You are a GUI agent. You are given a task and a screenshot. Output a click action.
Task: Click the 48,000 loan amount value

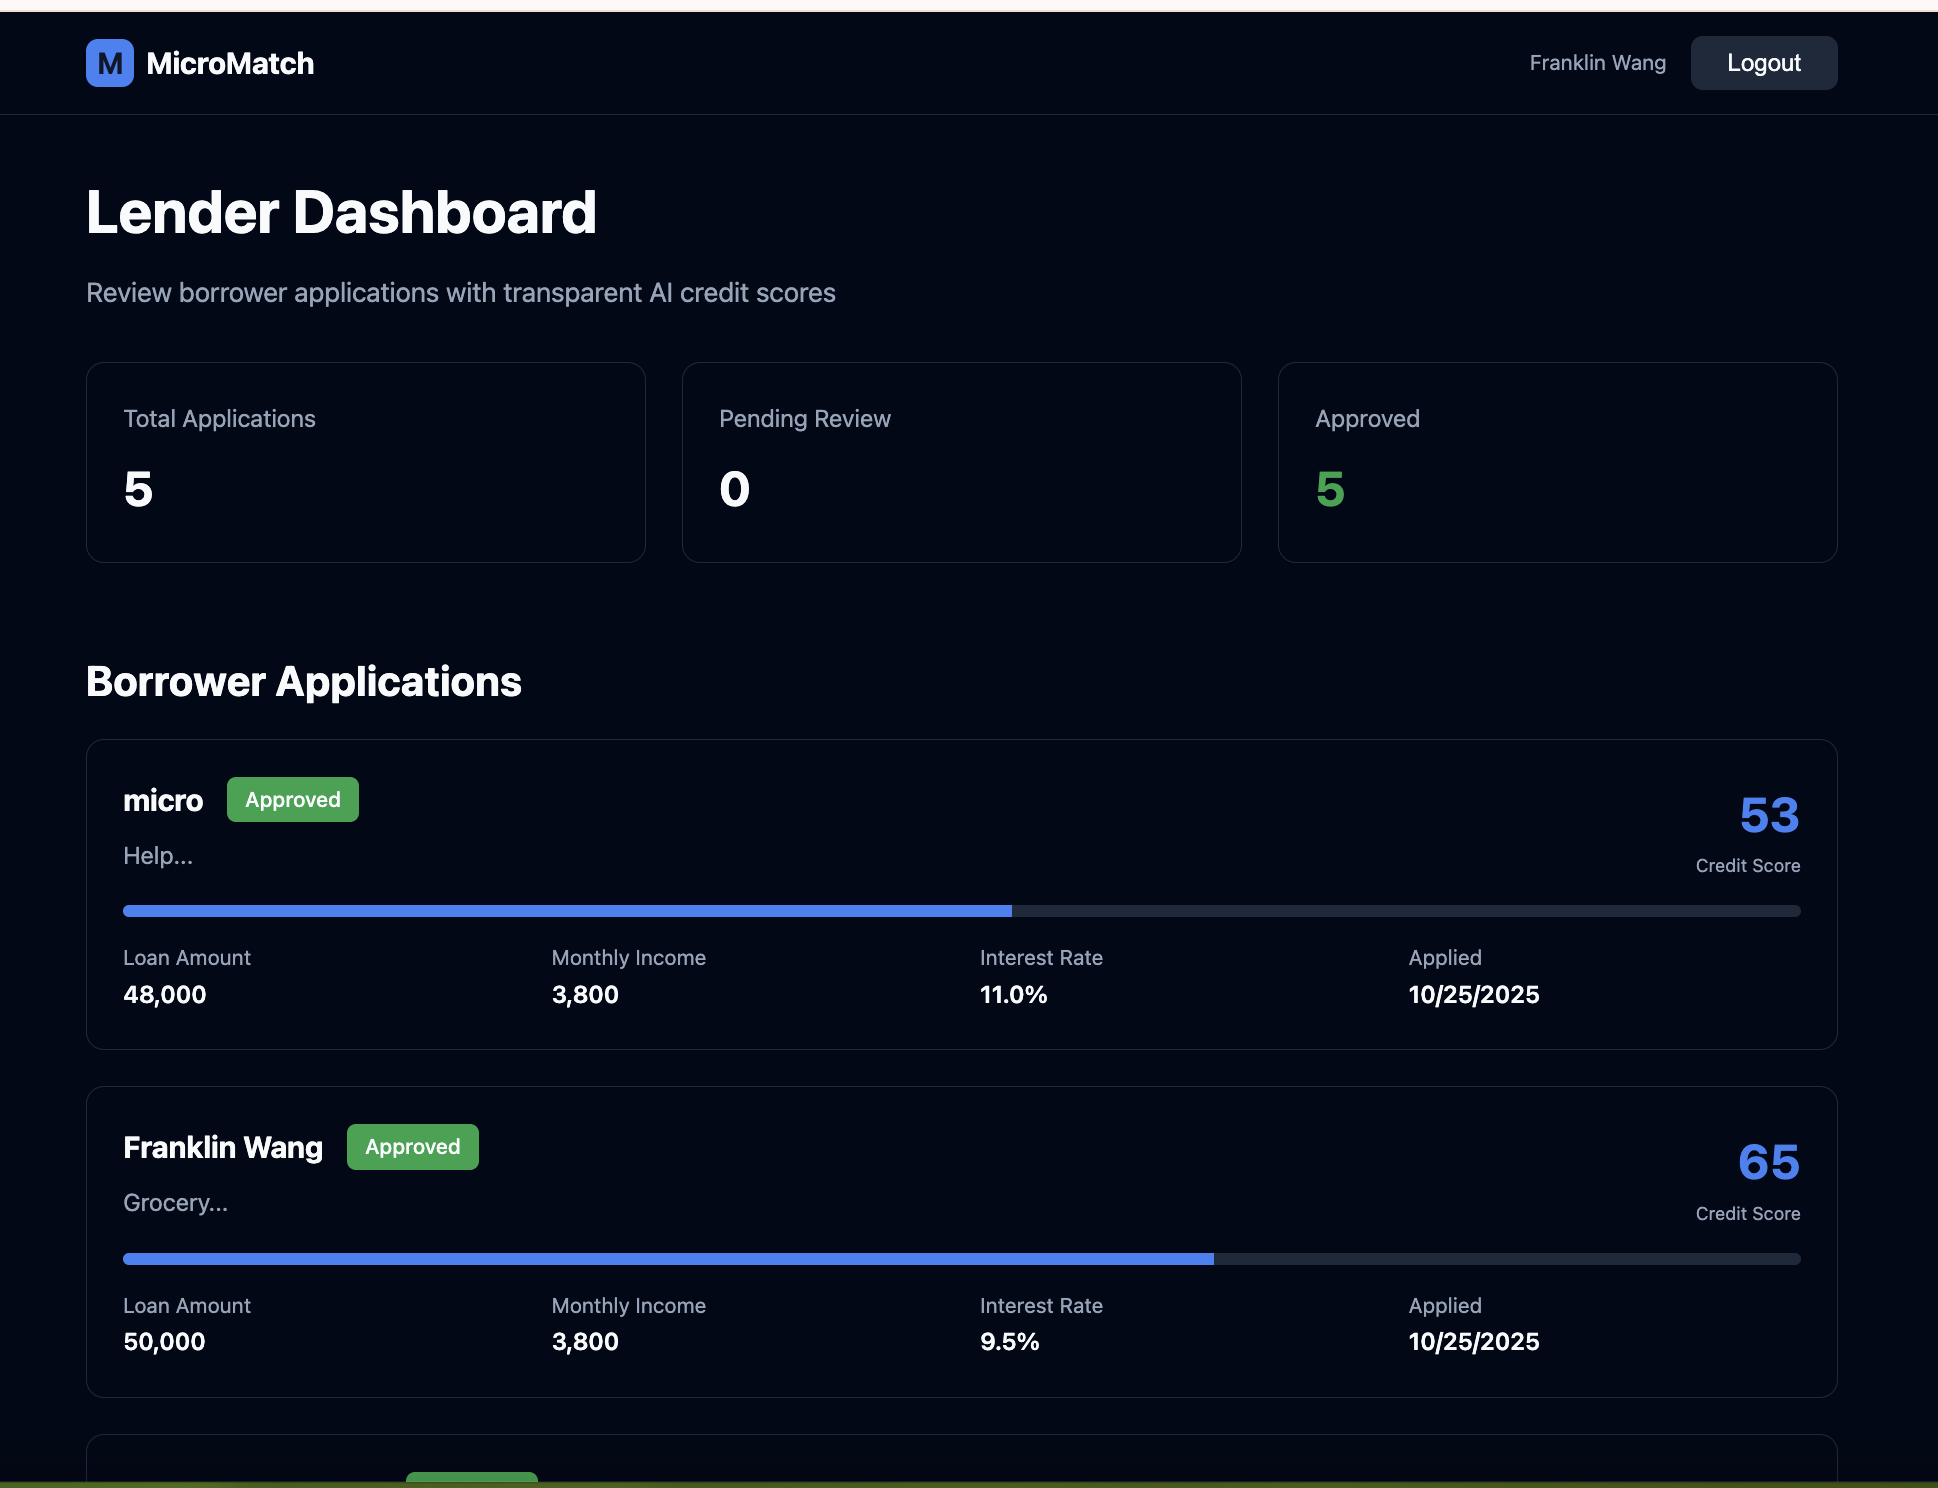pyautogui.click(x=165, y=995)
